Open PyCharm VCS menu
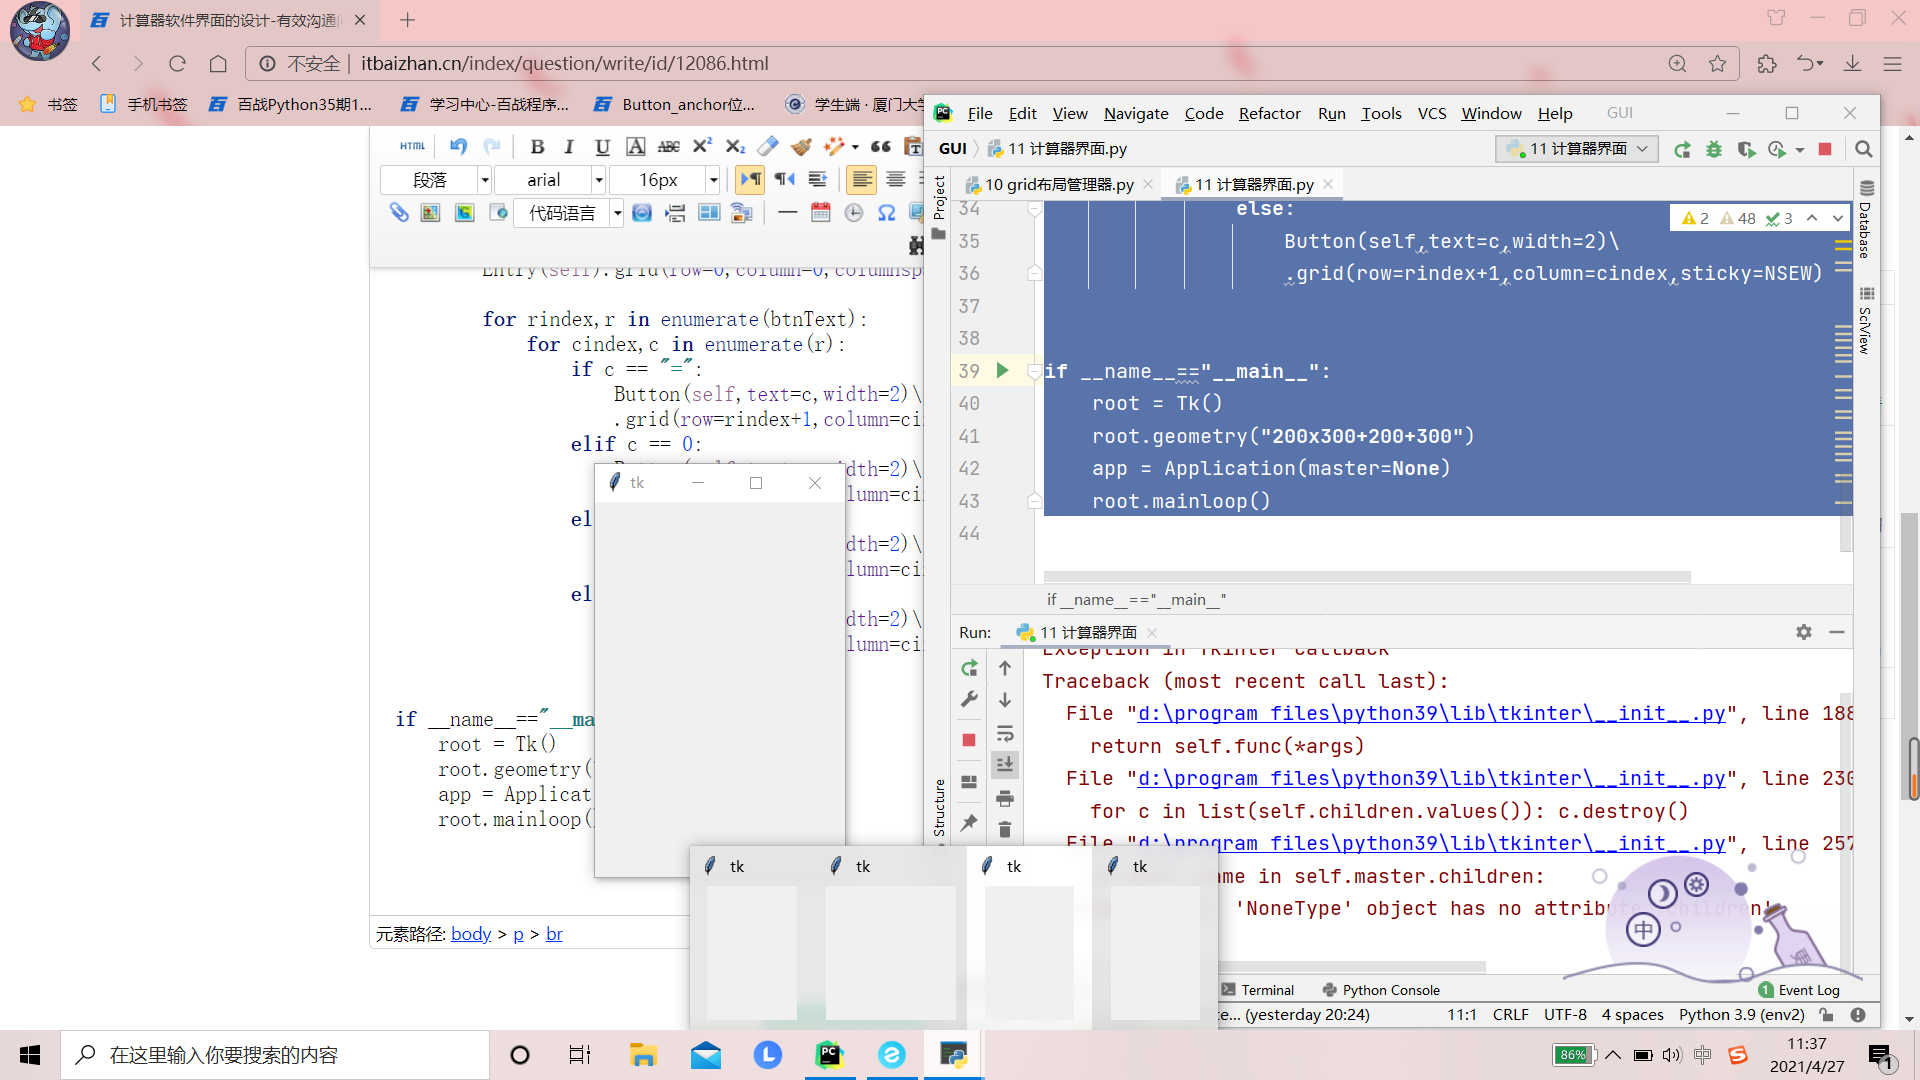 click(1432, 113)
